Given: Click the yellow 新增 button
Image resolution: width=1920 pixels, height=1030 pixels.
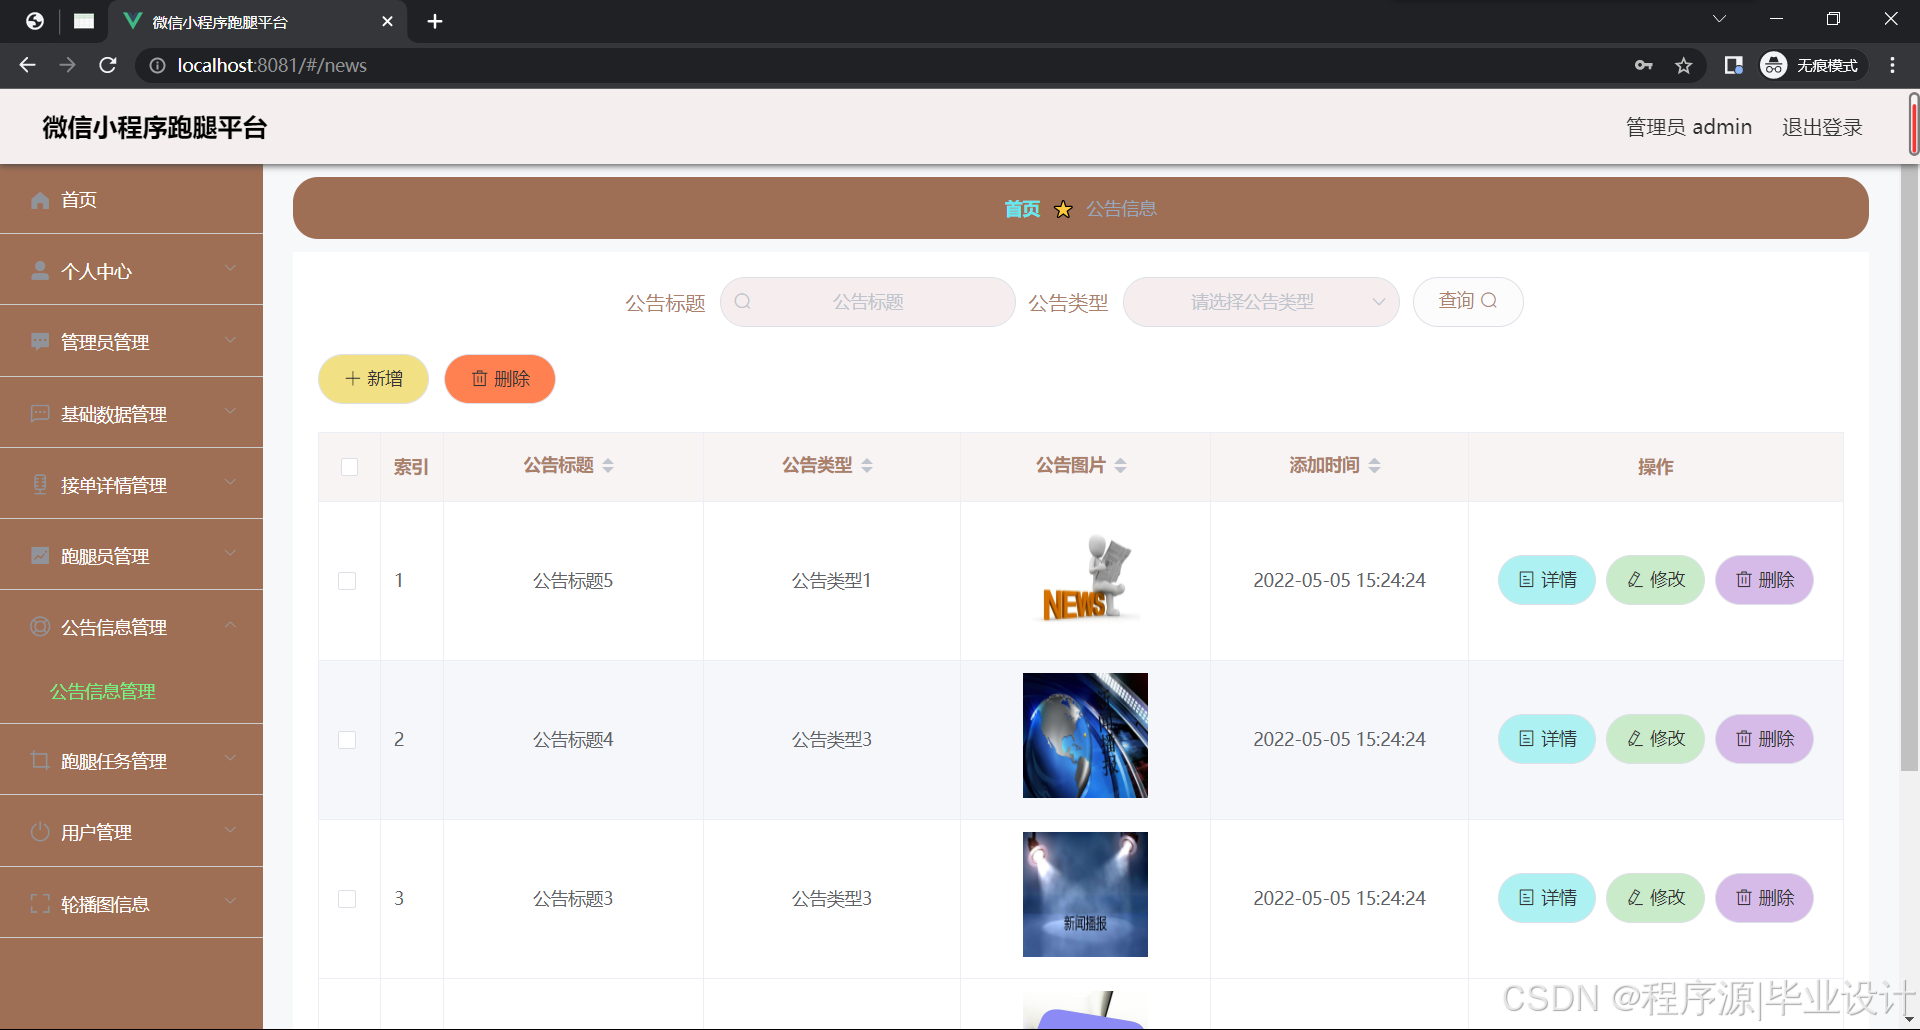Looking at the screenshot, I should (x=373, y=379).
